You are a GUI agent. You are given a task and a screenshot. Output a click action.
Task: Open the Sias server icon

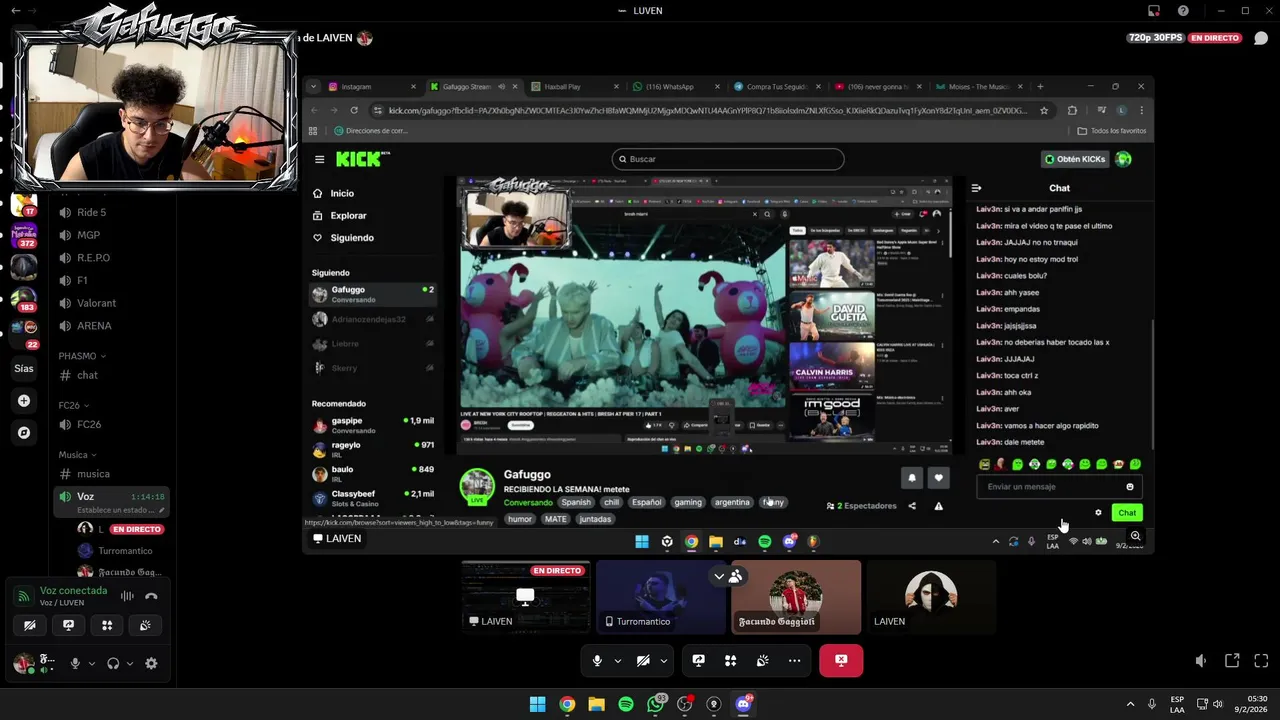pos(24,368)
